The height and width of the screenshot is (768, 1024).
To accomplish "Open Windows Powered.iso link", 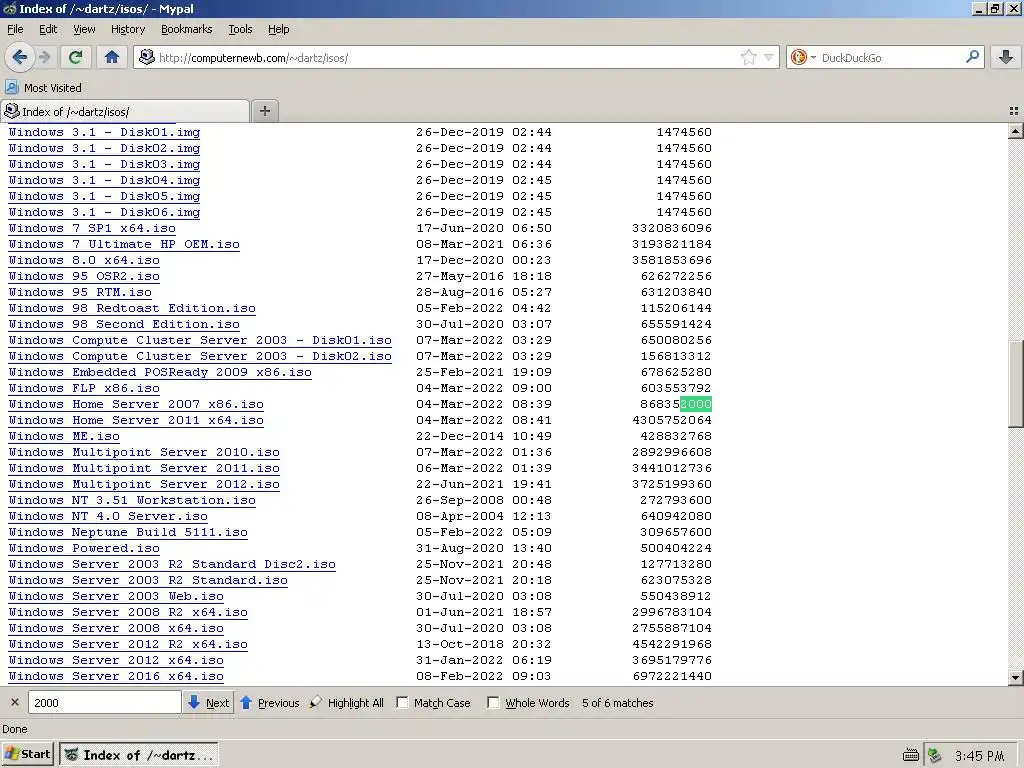I will tap(84, 548).
